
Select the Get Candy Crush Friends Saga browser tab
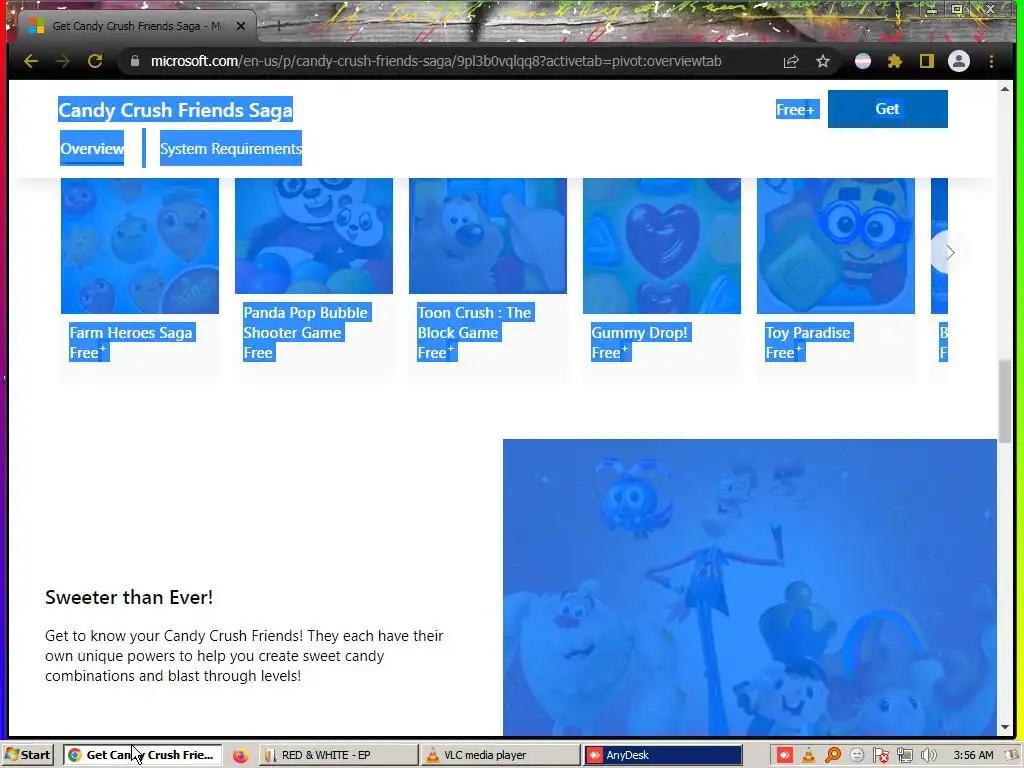click(137, 26)
